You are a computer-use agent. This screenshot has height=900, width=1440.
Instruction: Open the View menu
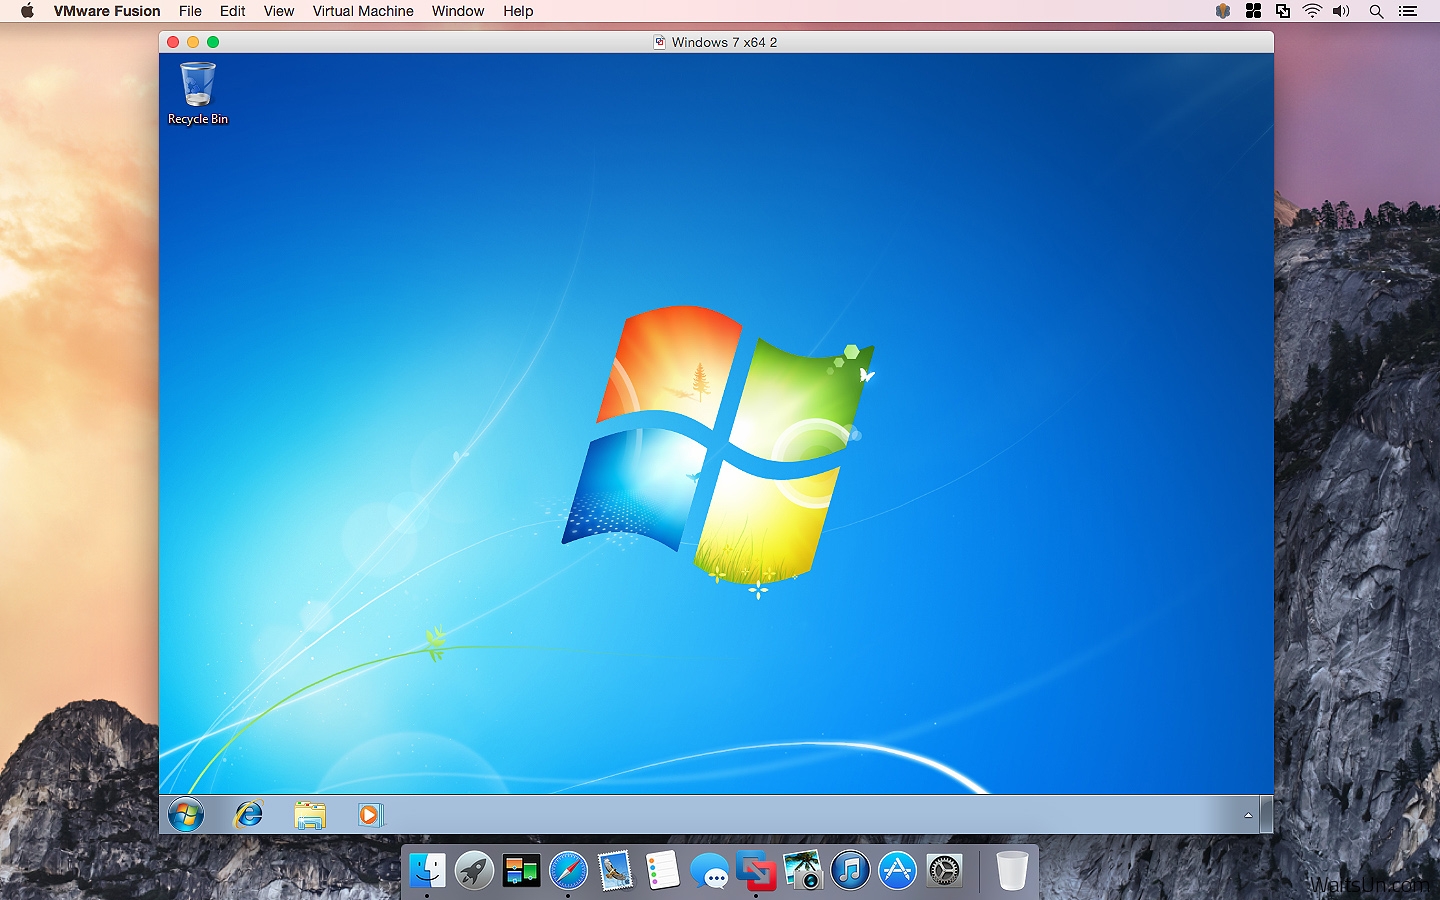[x=279, y=11]
